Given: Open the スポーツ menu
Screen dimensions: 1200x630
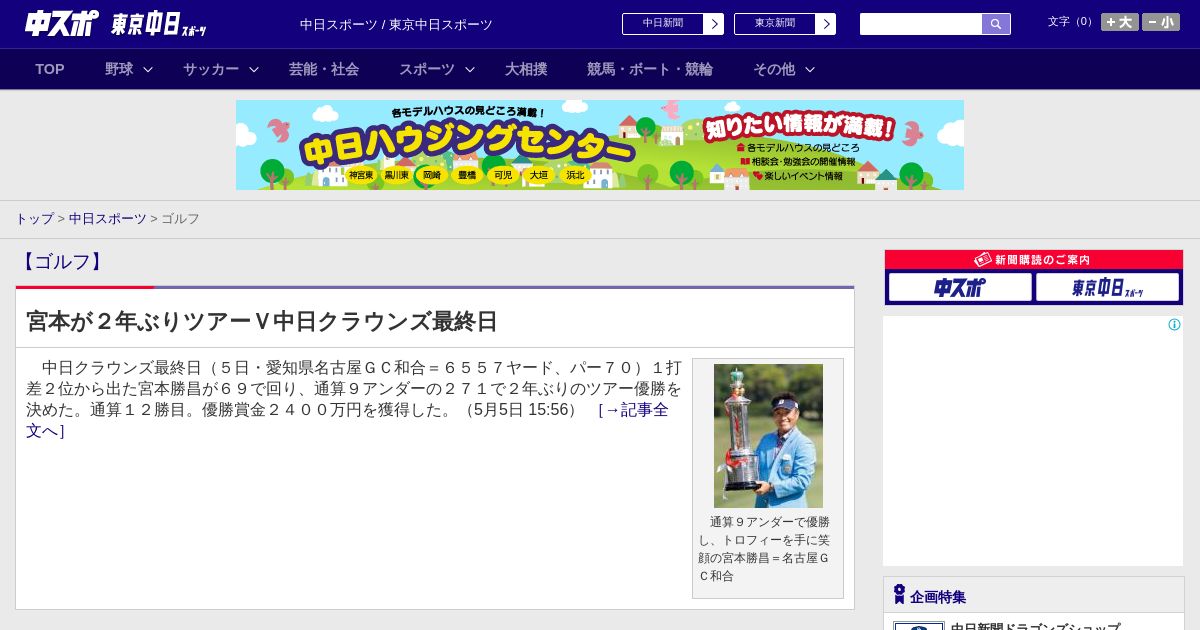Looking at the screenshot, I should click(x=427, y=69).
